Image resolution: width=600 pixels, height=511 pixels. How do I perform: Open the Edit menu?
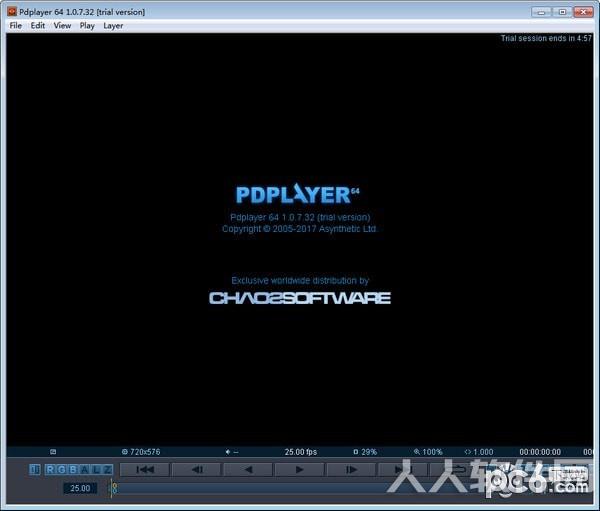[x=38, y=26]
